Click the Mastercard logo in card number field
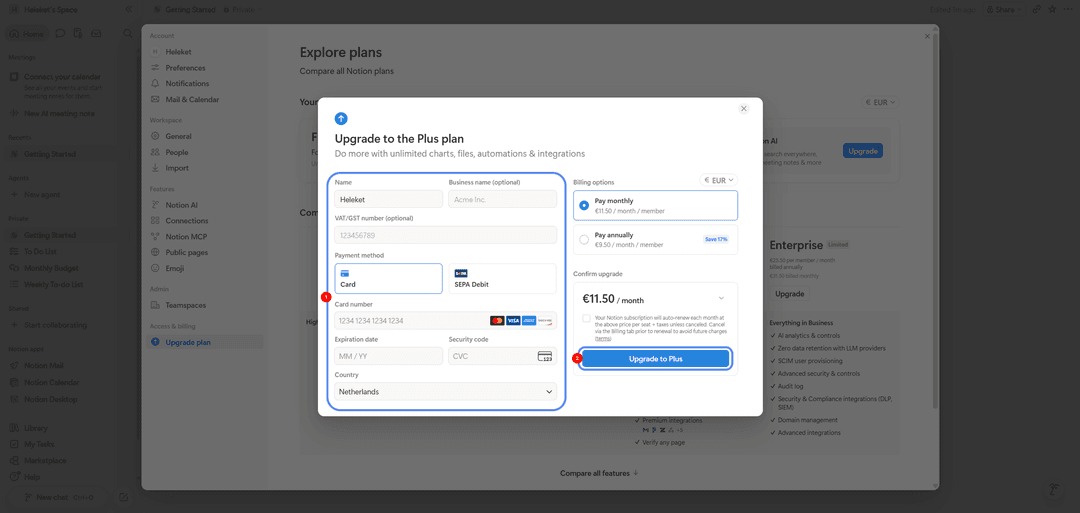Screen dimensions: 1080x513 pos(497,321)
